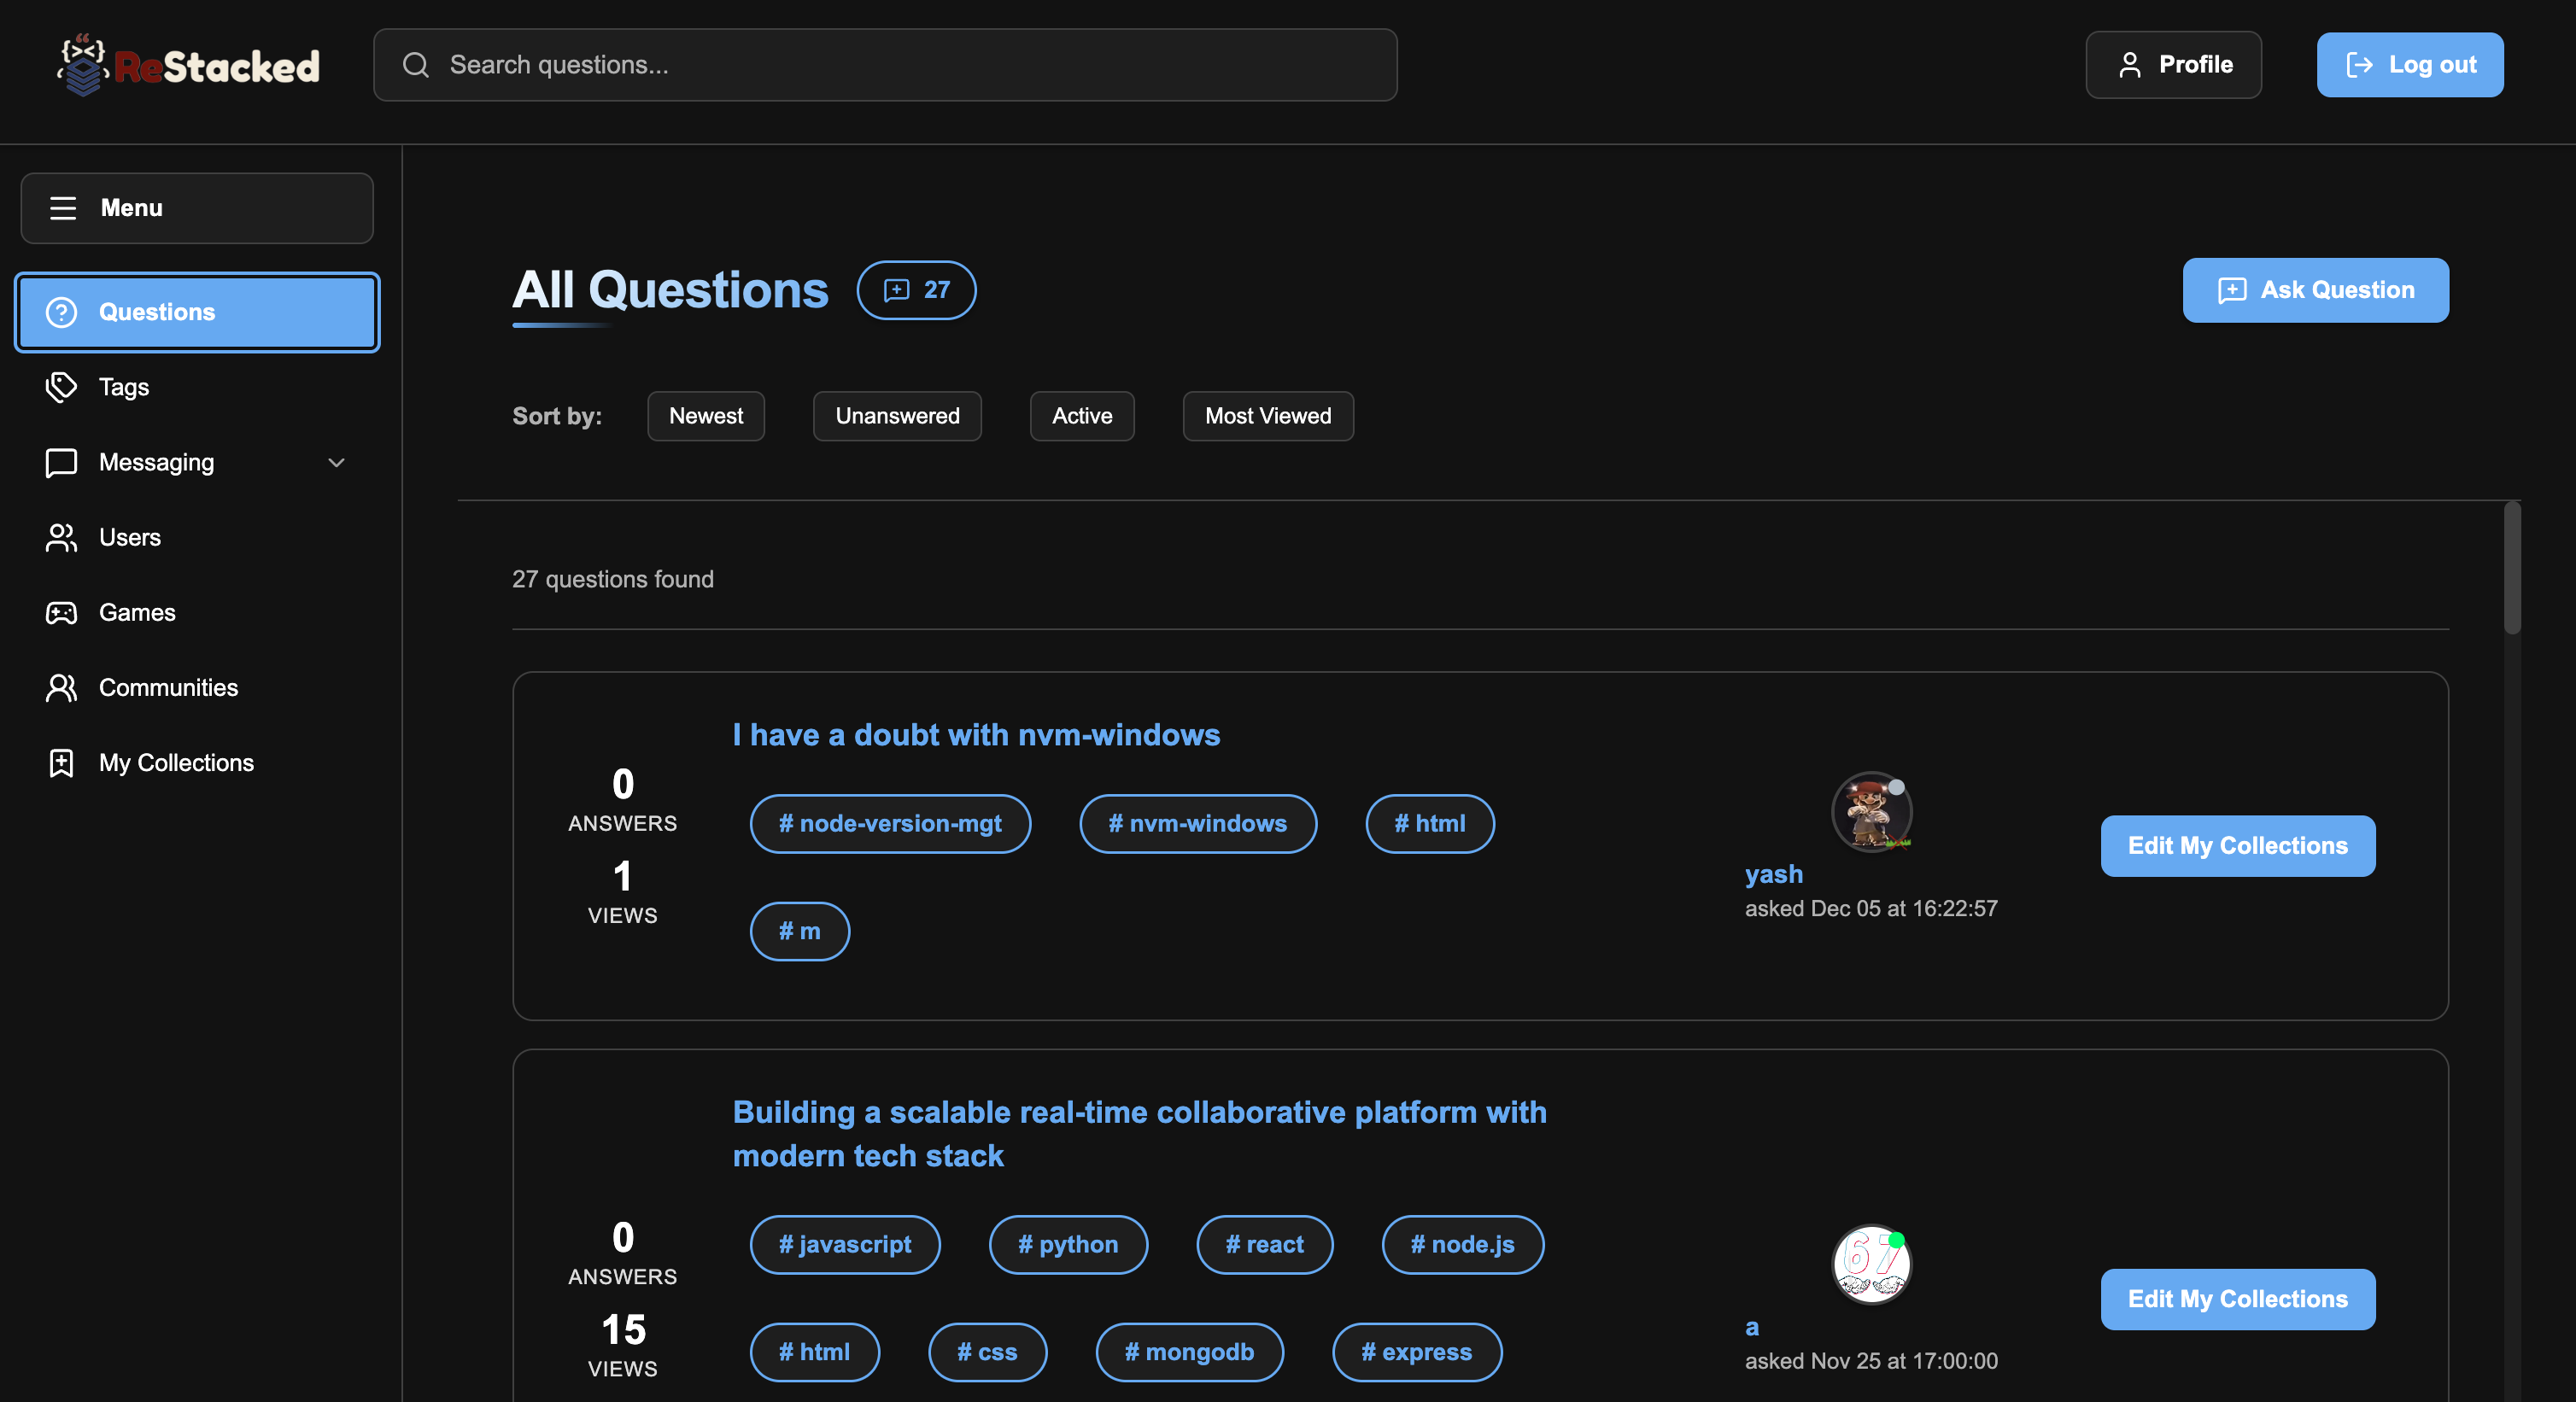
Task: Sort questions by Newest
Action: tap(705, 416)
